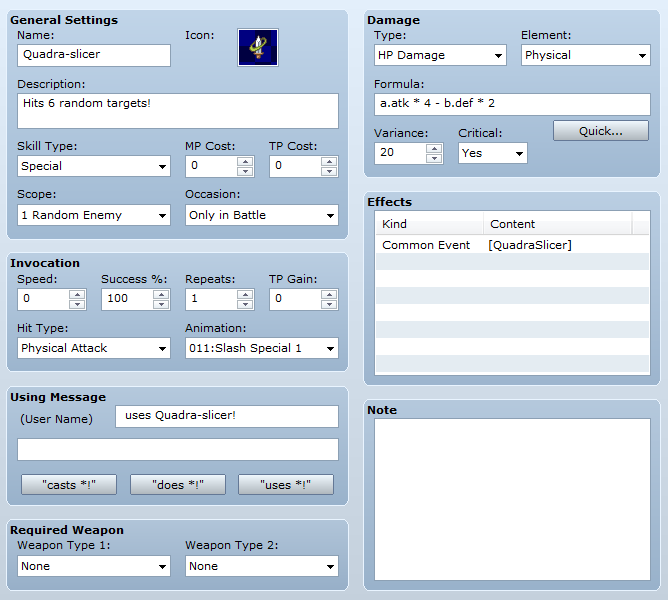Click the Quick... formula button
This screenshot has height=600, width=668.
[x=601, y=131]
